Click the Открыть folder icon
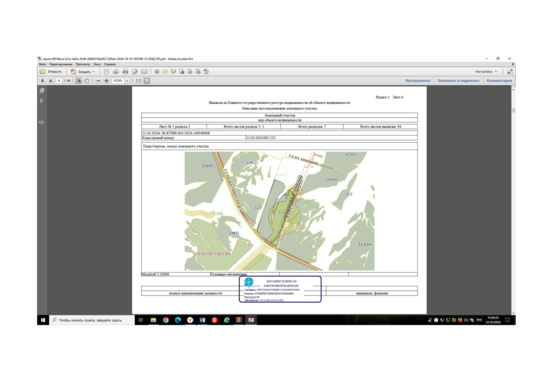The width and height of the screenshot is (553, 391). click(x=43, y=72)
